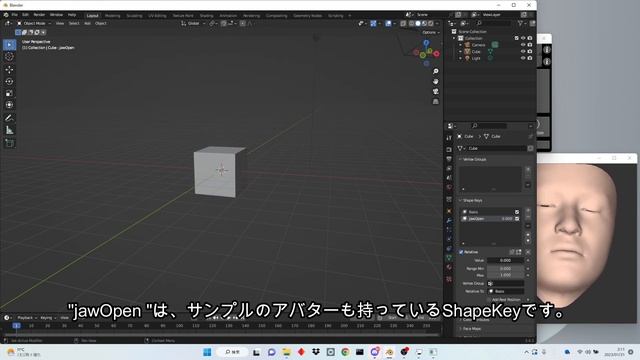Screen dimensions: 640x360
Task: Open the Texture properties checker tab
Action: tap(449, 279)
